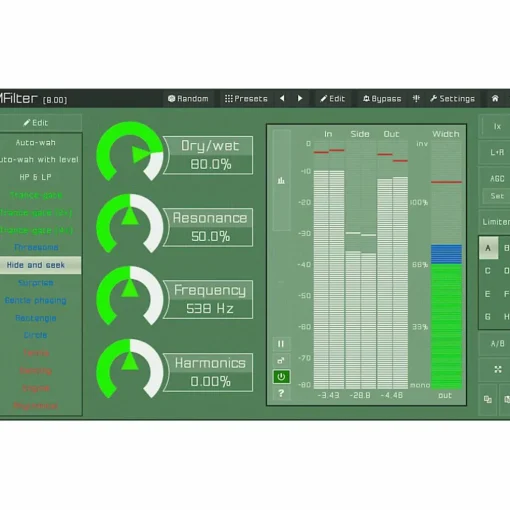The height and width of the screenshot is (510, 510).
Task: Toggle AGC automatic gain compensation
Action: [x=497, y=179]
